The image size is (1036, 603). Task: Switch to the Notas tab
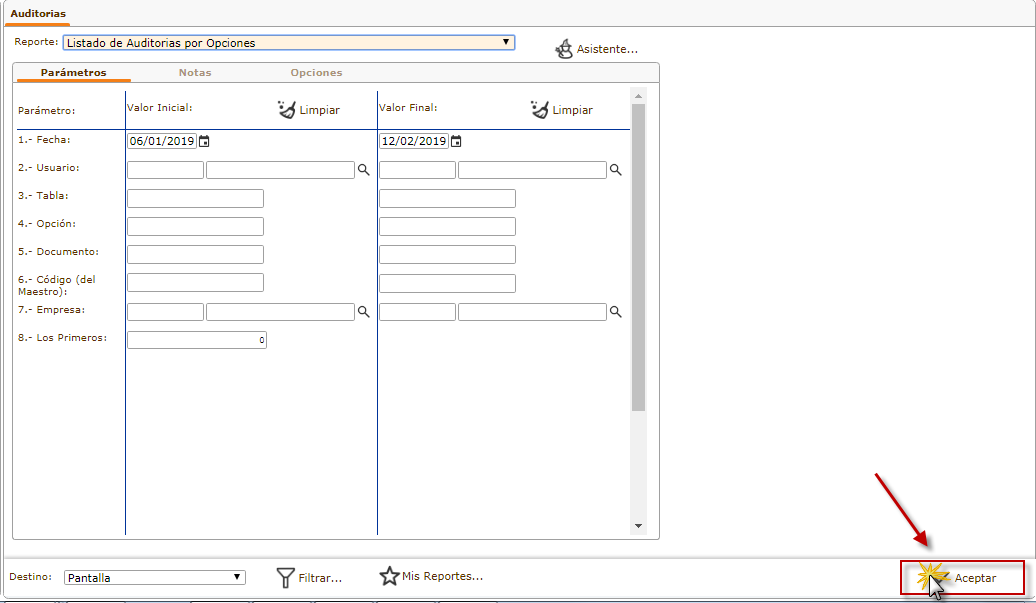[x=195, y=73]
